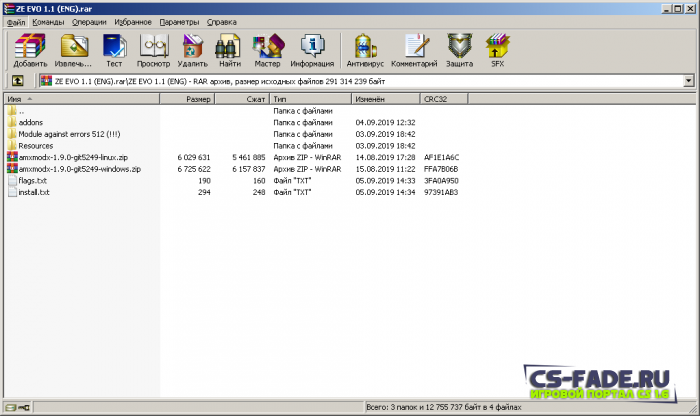Image resolution: width=700 pixels, height=416 pixels.
Task: Click date 04.09.2019 12:32
Action: 385,122
